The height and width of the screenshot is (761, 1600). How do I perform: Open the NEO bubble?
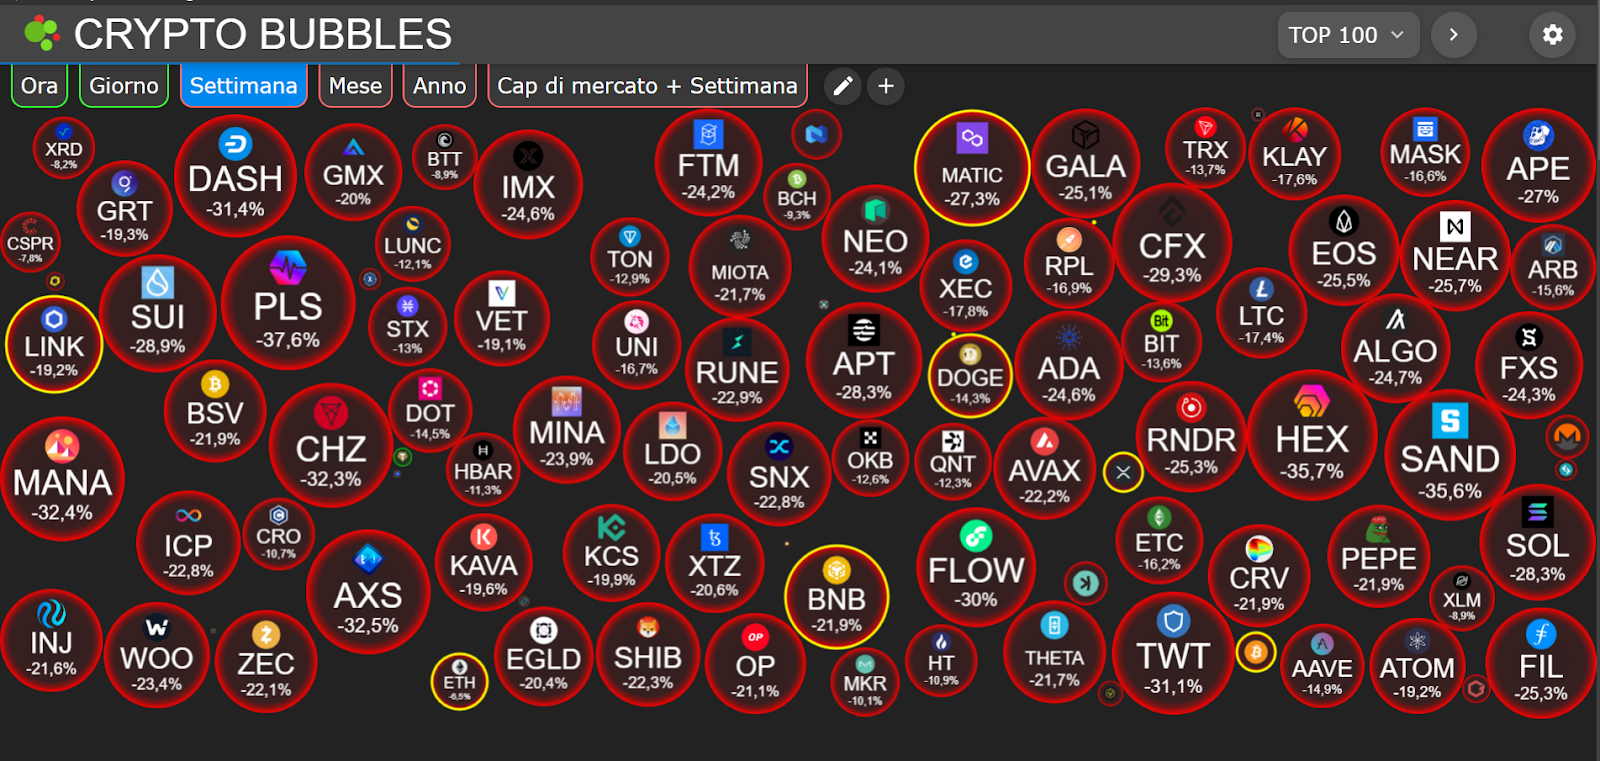(876, 238)
